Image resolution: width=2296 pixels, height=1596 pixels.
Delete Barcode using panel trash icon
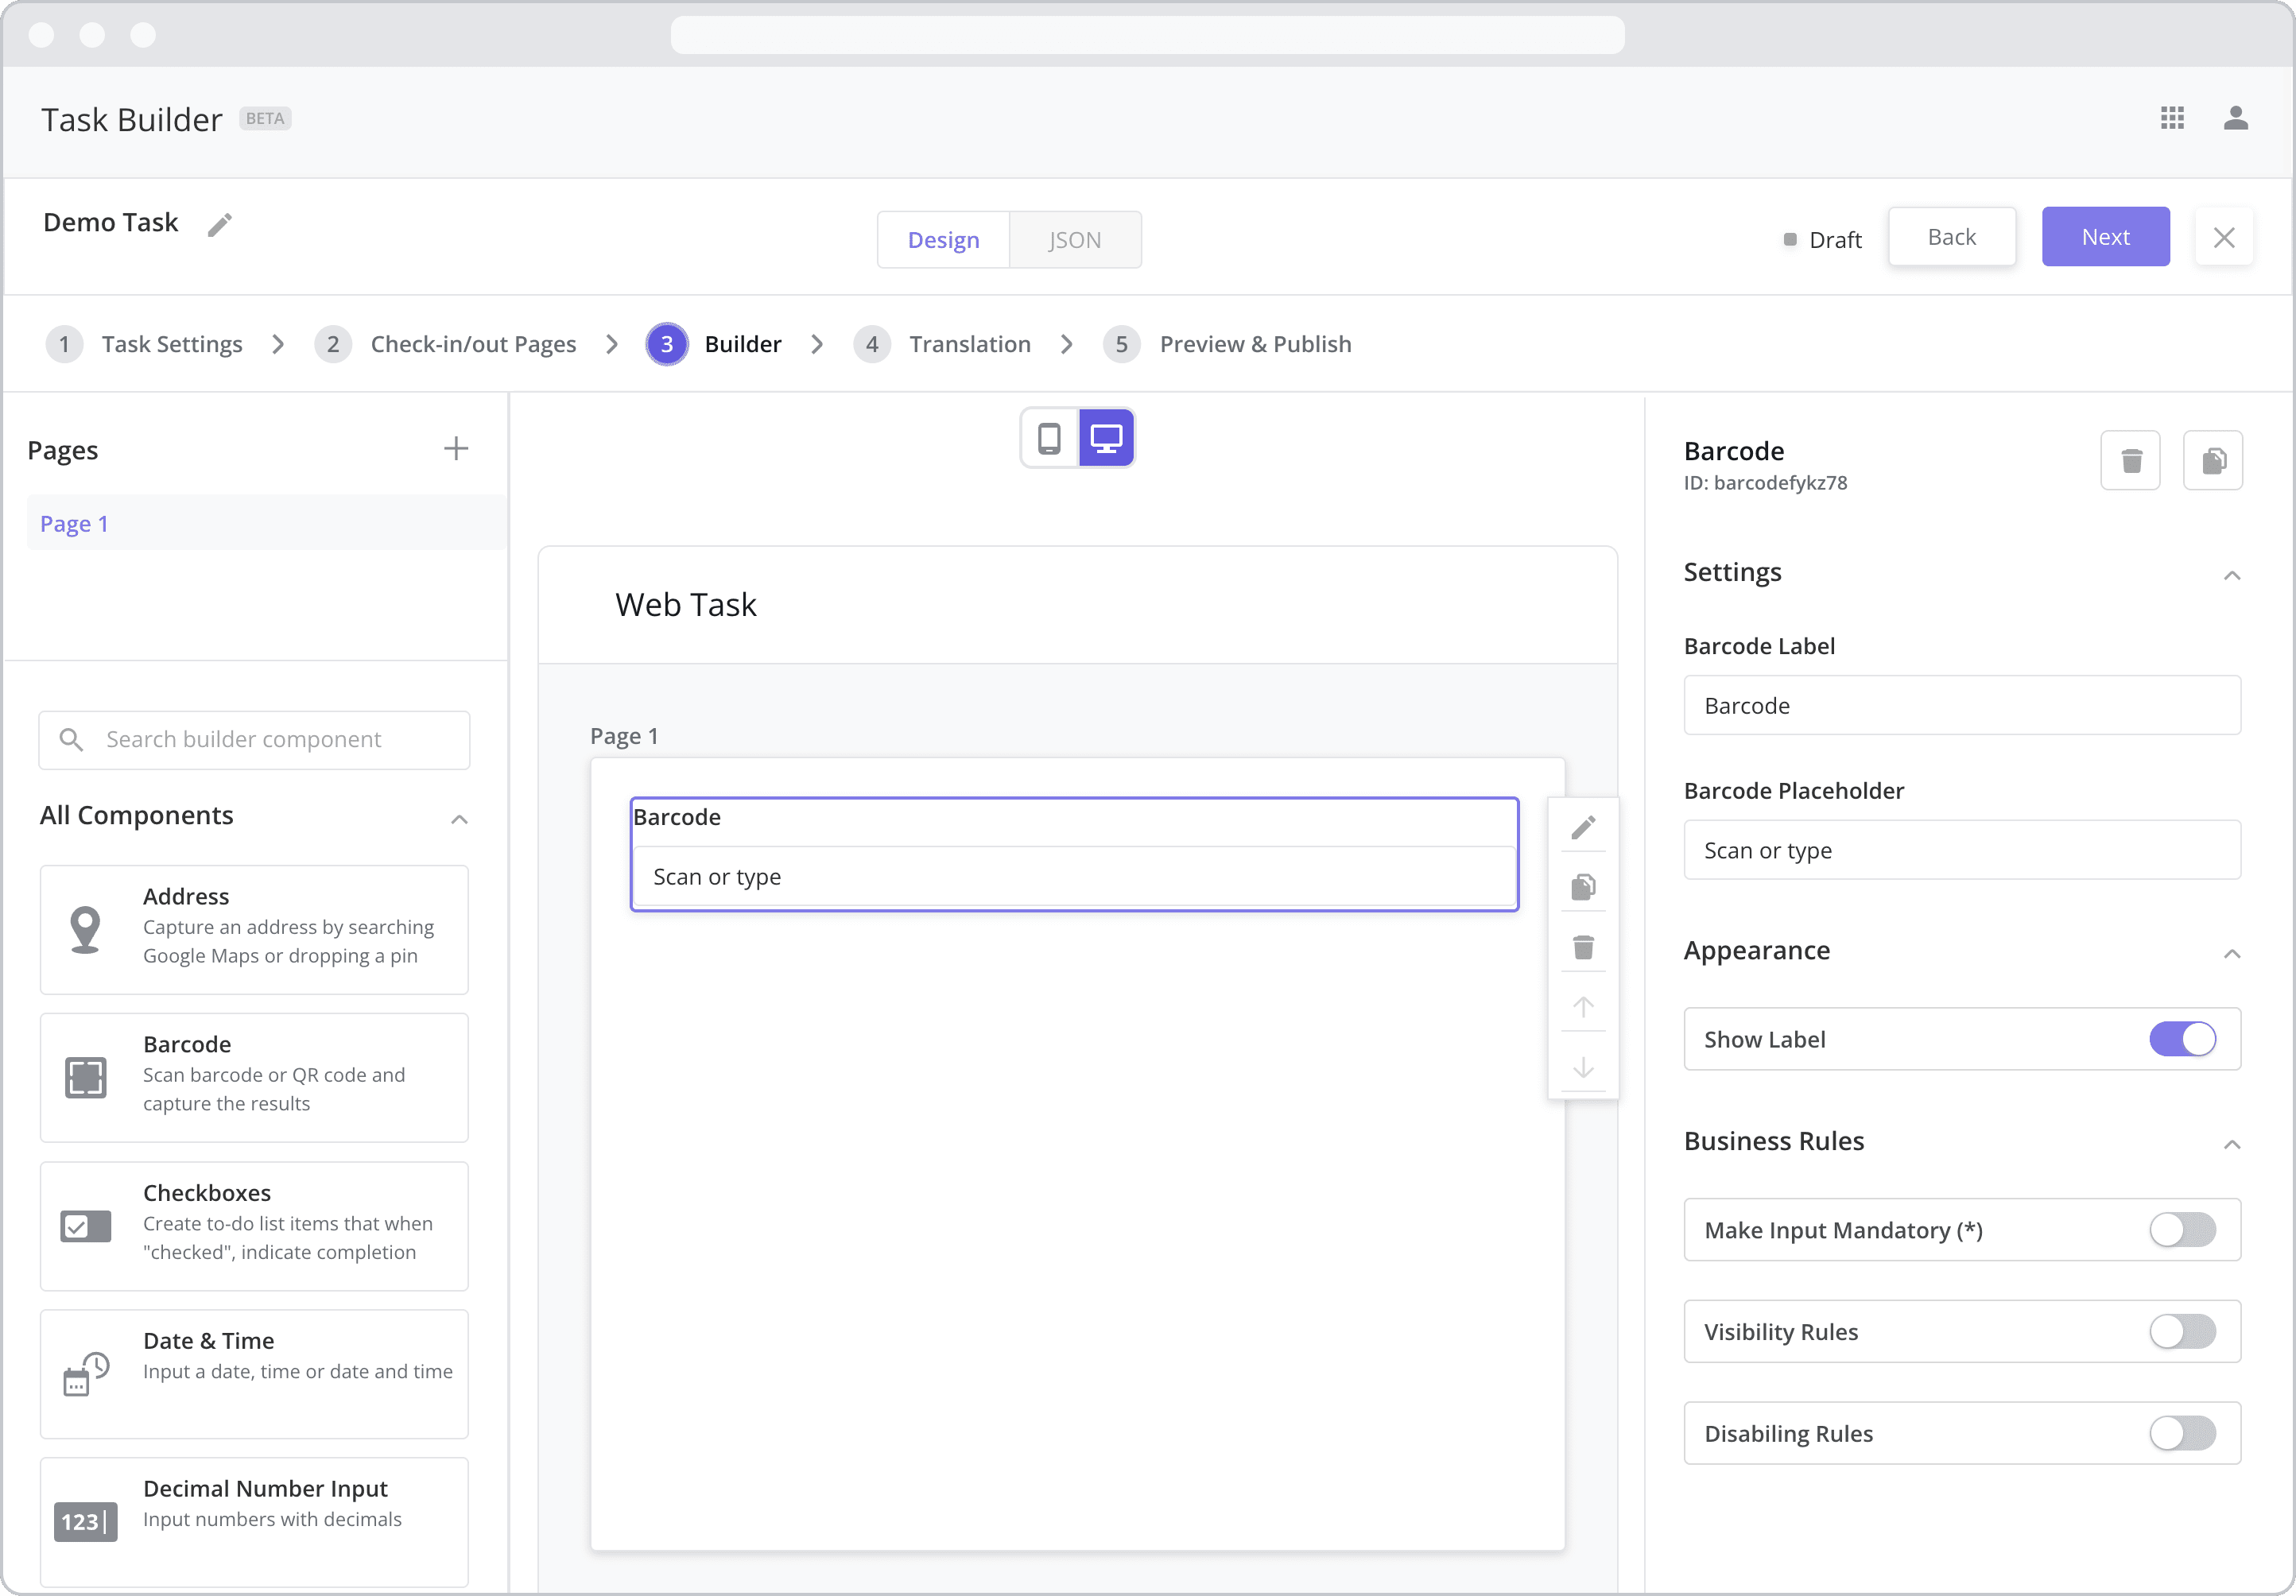point(2131,460)
